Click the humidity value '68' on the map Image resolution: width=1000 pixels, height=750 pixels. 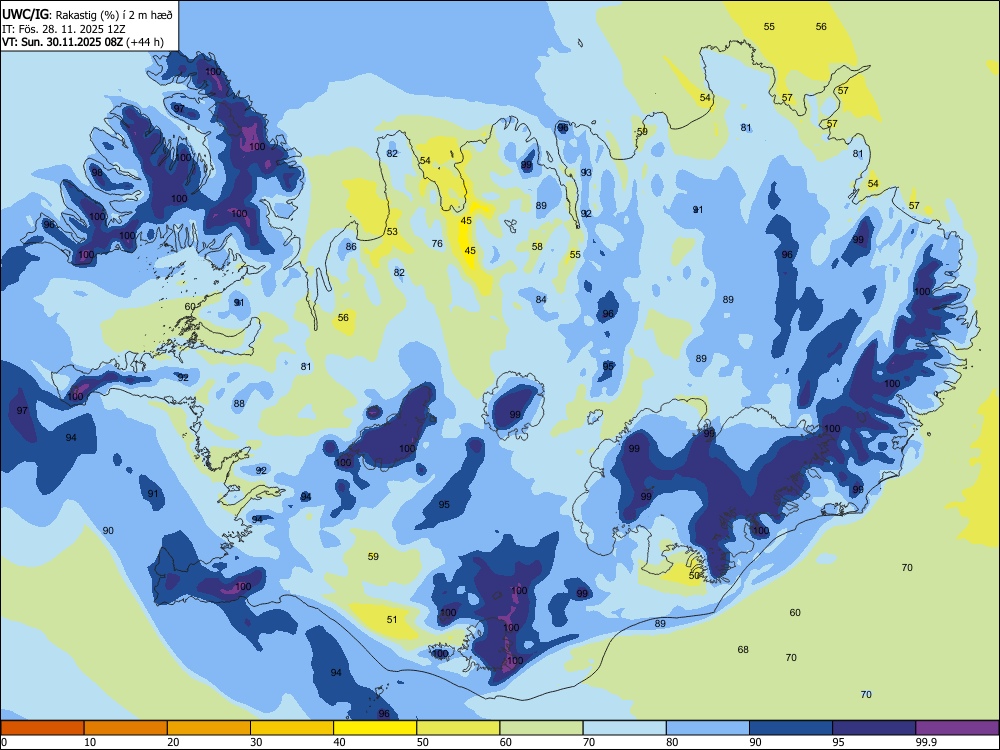pos(743,650)
